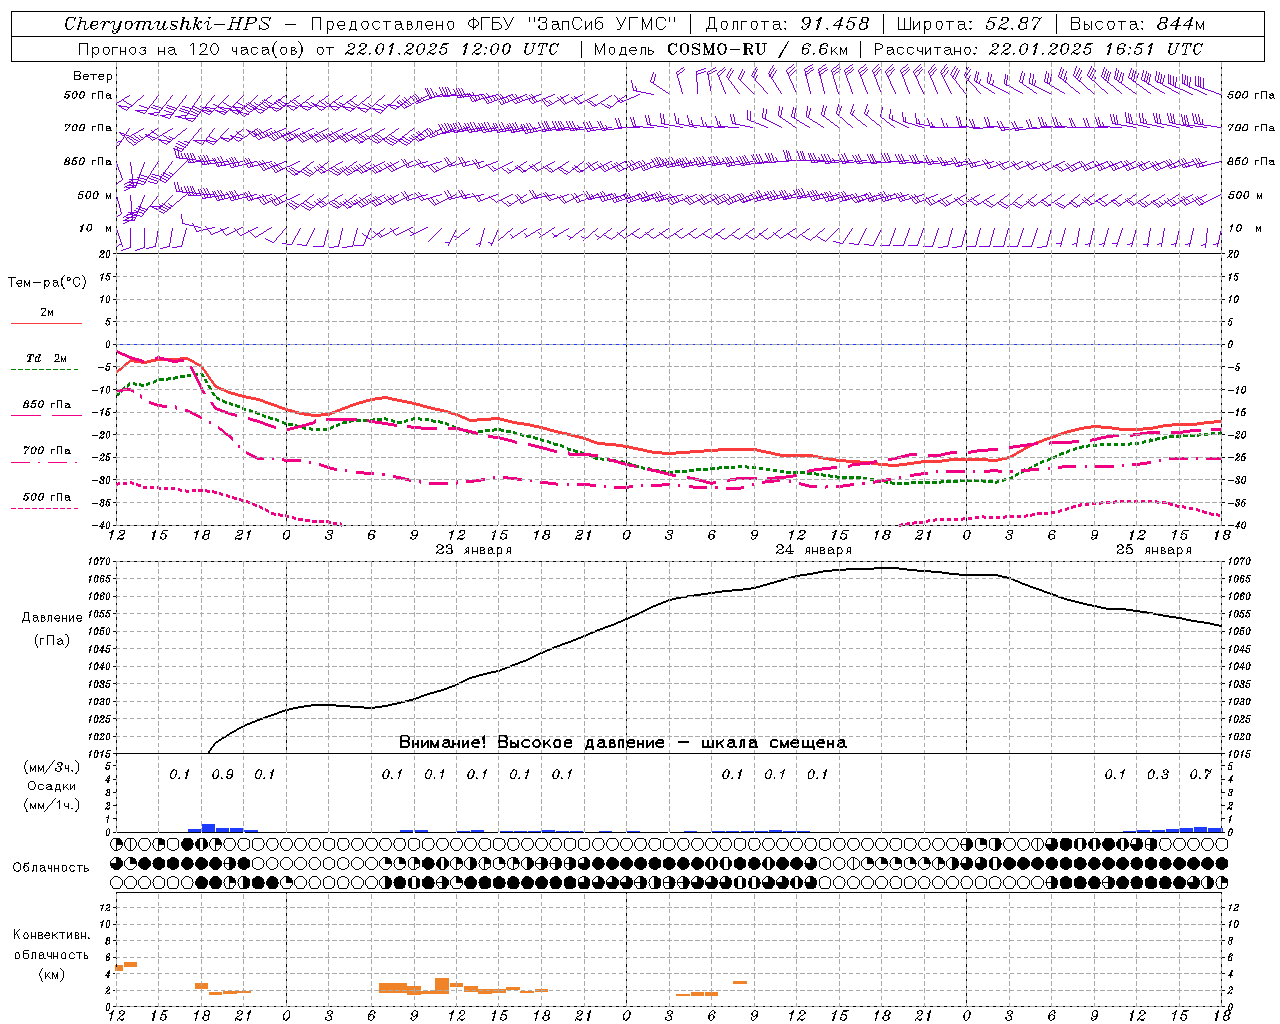Click the '23 января' date label

click(474, 550)
